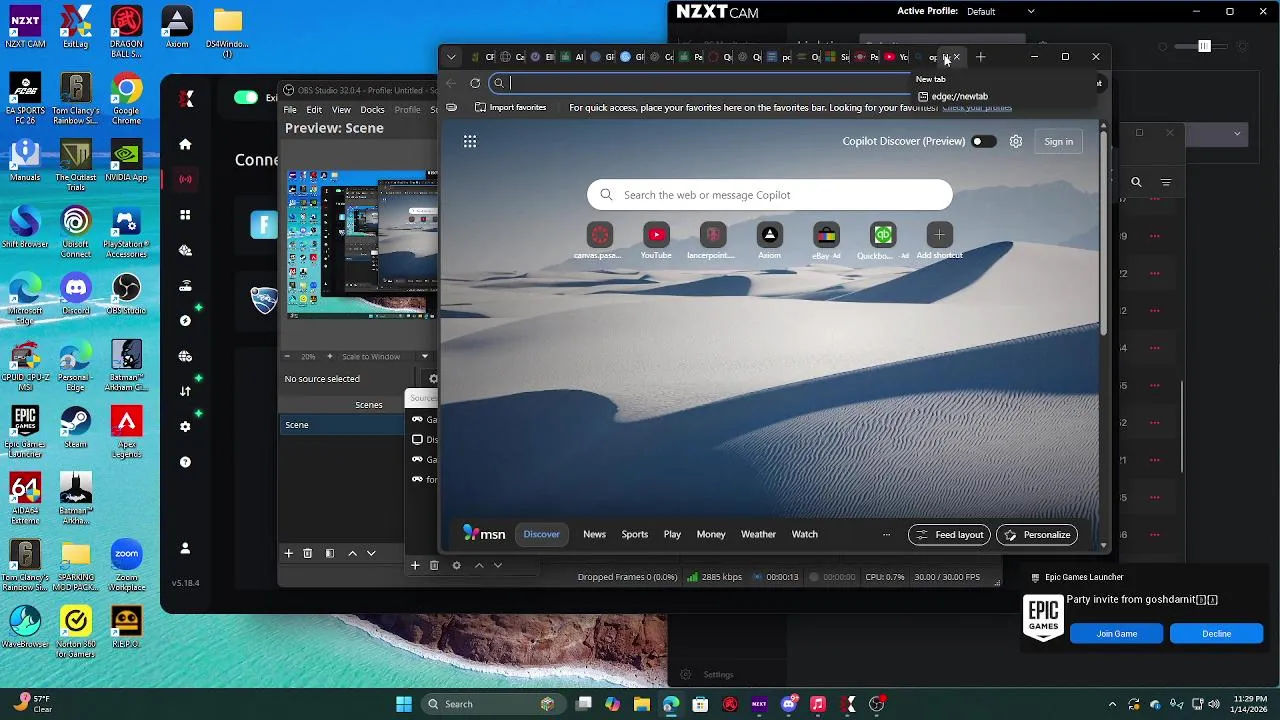1280x720 pixels.
Task: Click Join Game on Epic invite
Action: click(1116, 633)
